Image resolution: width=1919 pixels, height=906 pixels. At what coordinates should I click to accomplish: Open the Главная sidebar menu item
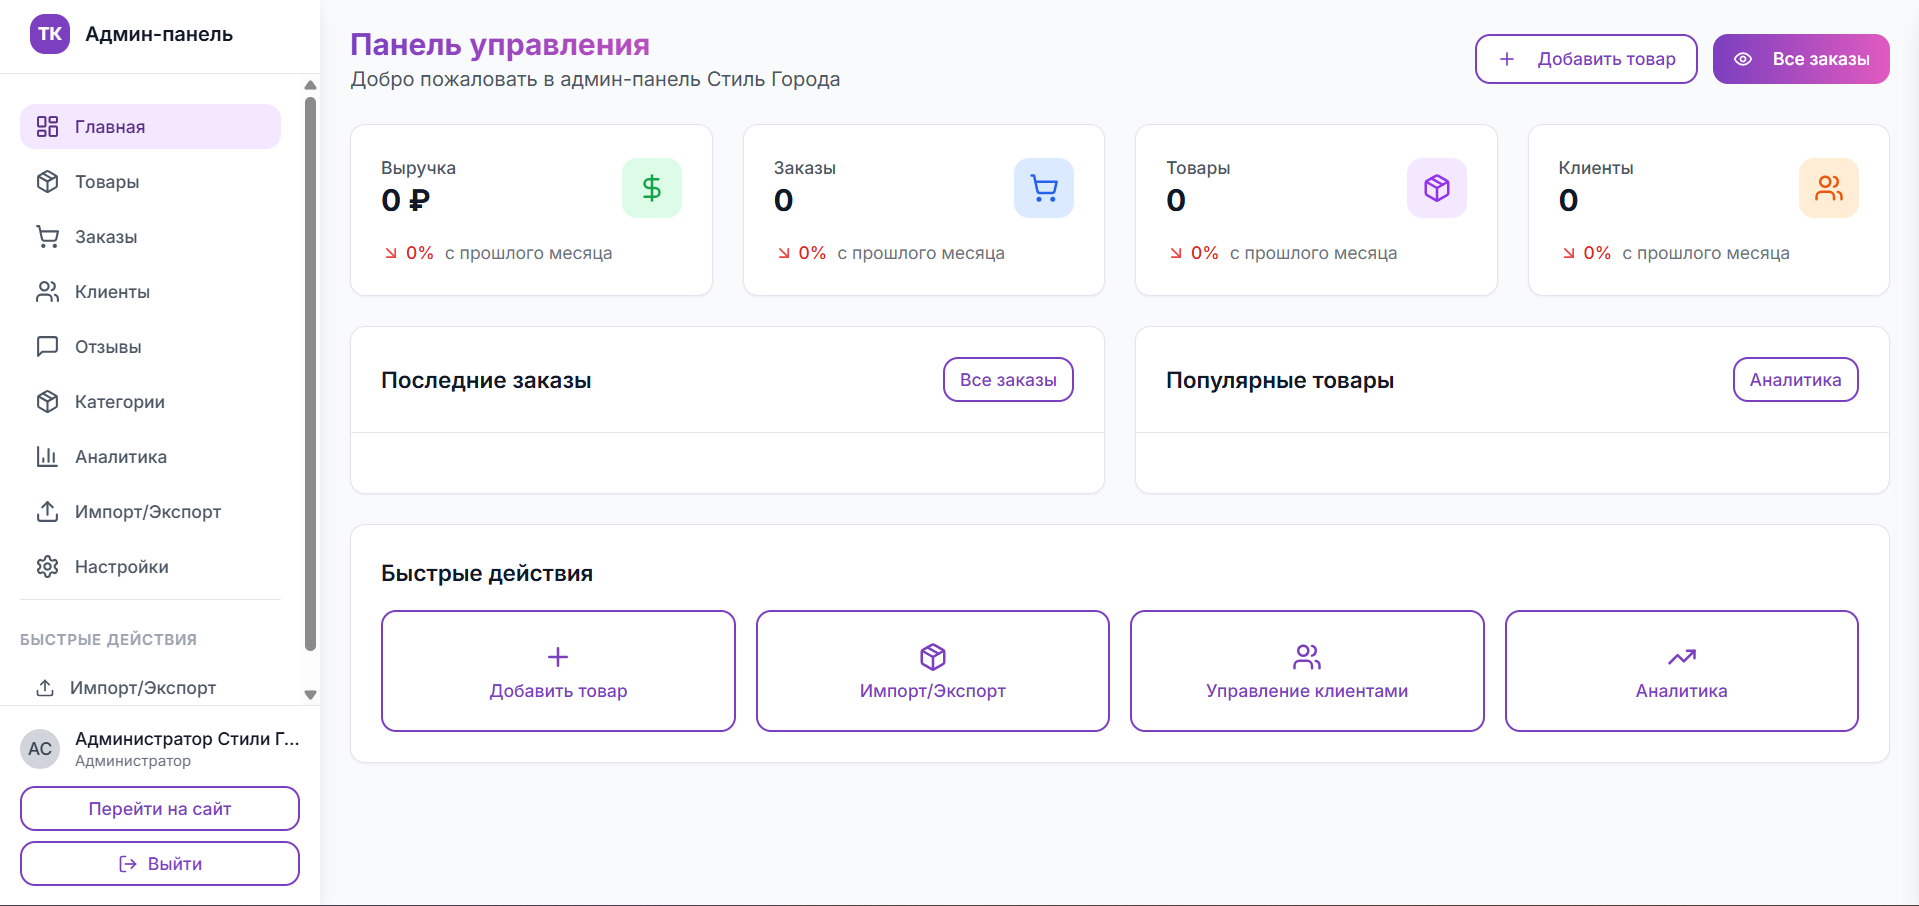pos(150,127)
